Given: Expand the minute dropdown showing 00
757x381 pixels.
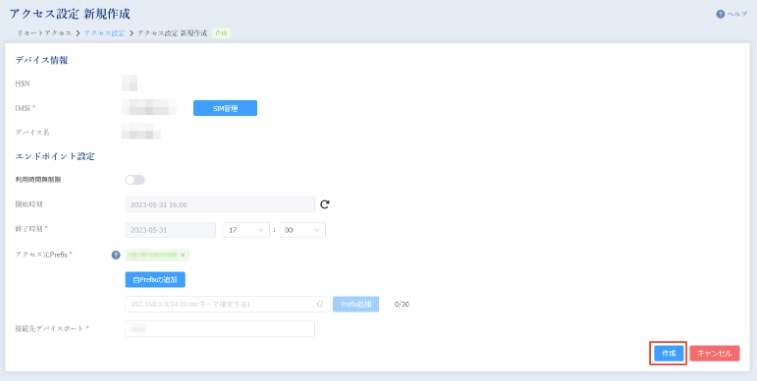Looking at the screenshot, I should coord(302,230).
